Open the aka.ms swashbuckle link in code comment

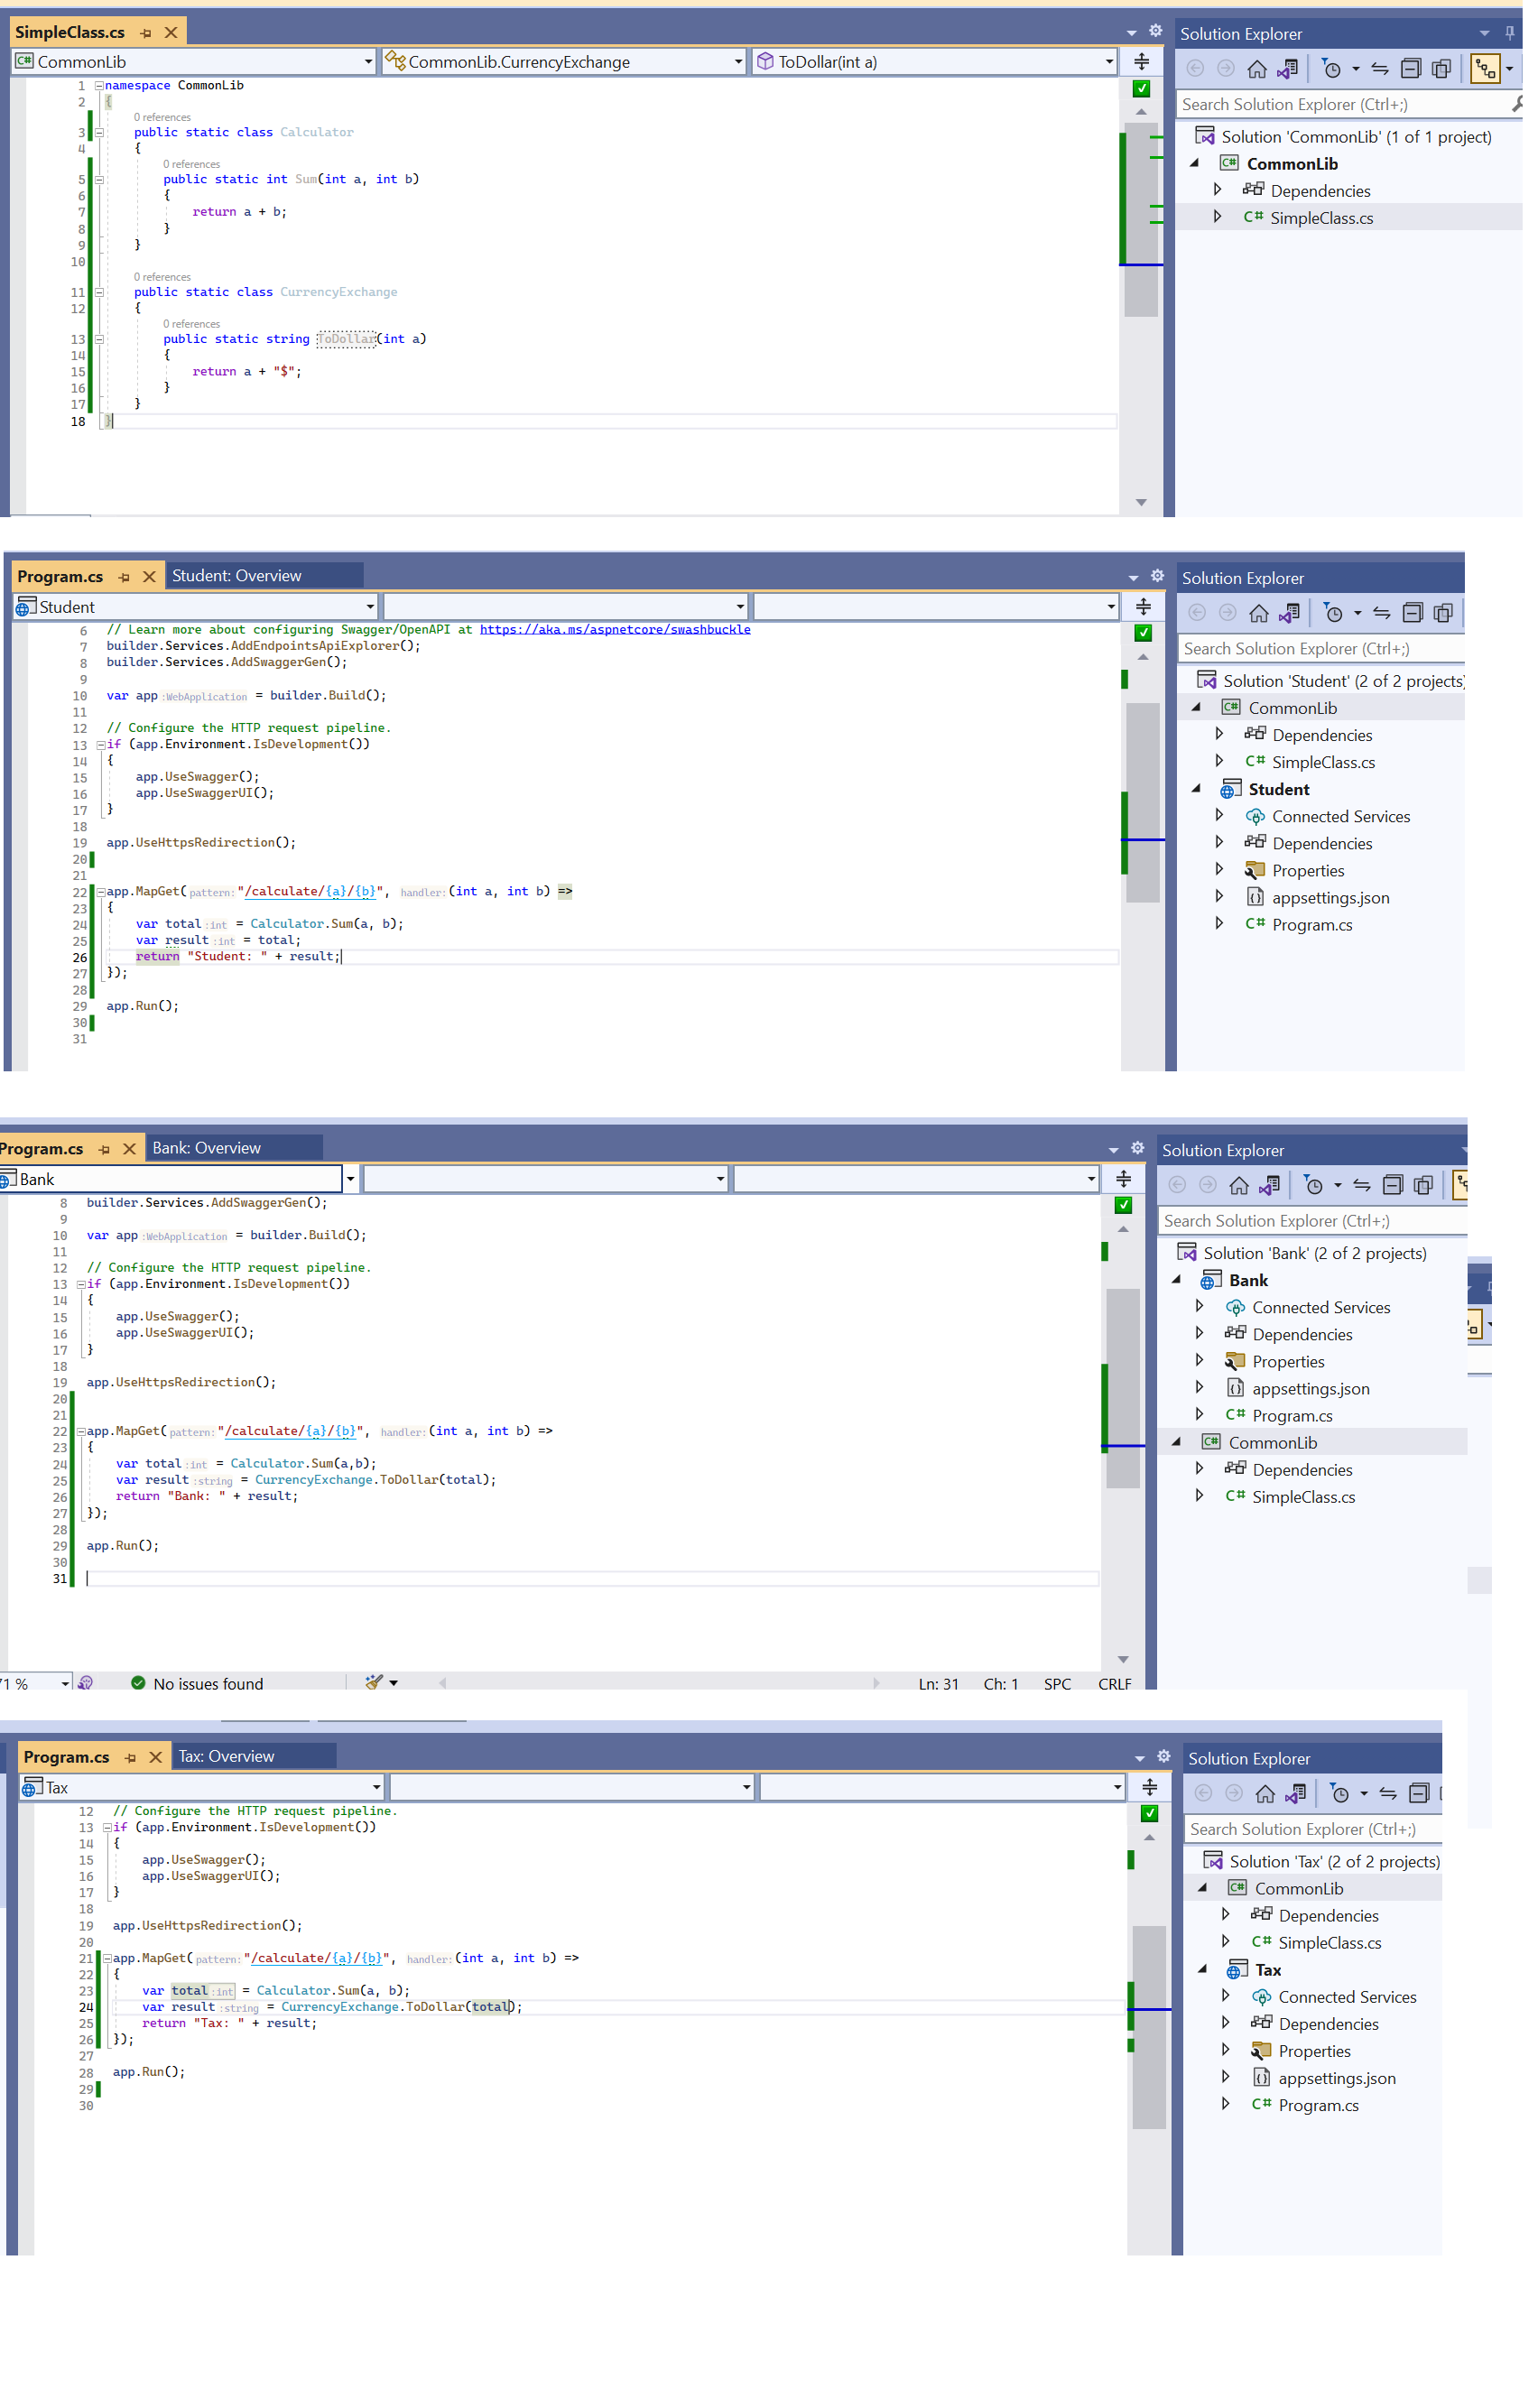pyautogui.click(x=614, y=630)
